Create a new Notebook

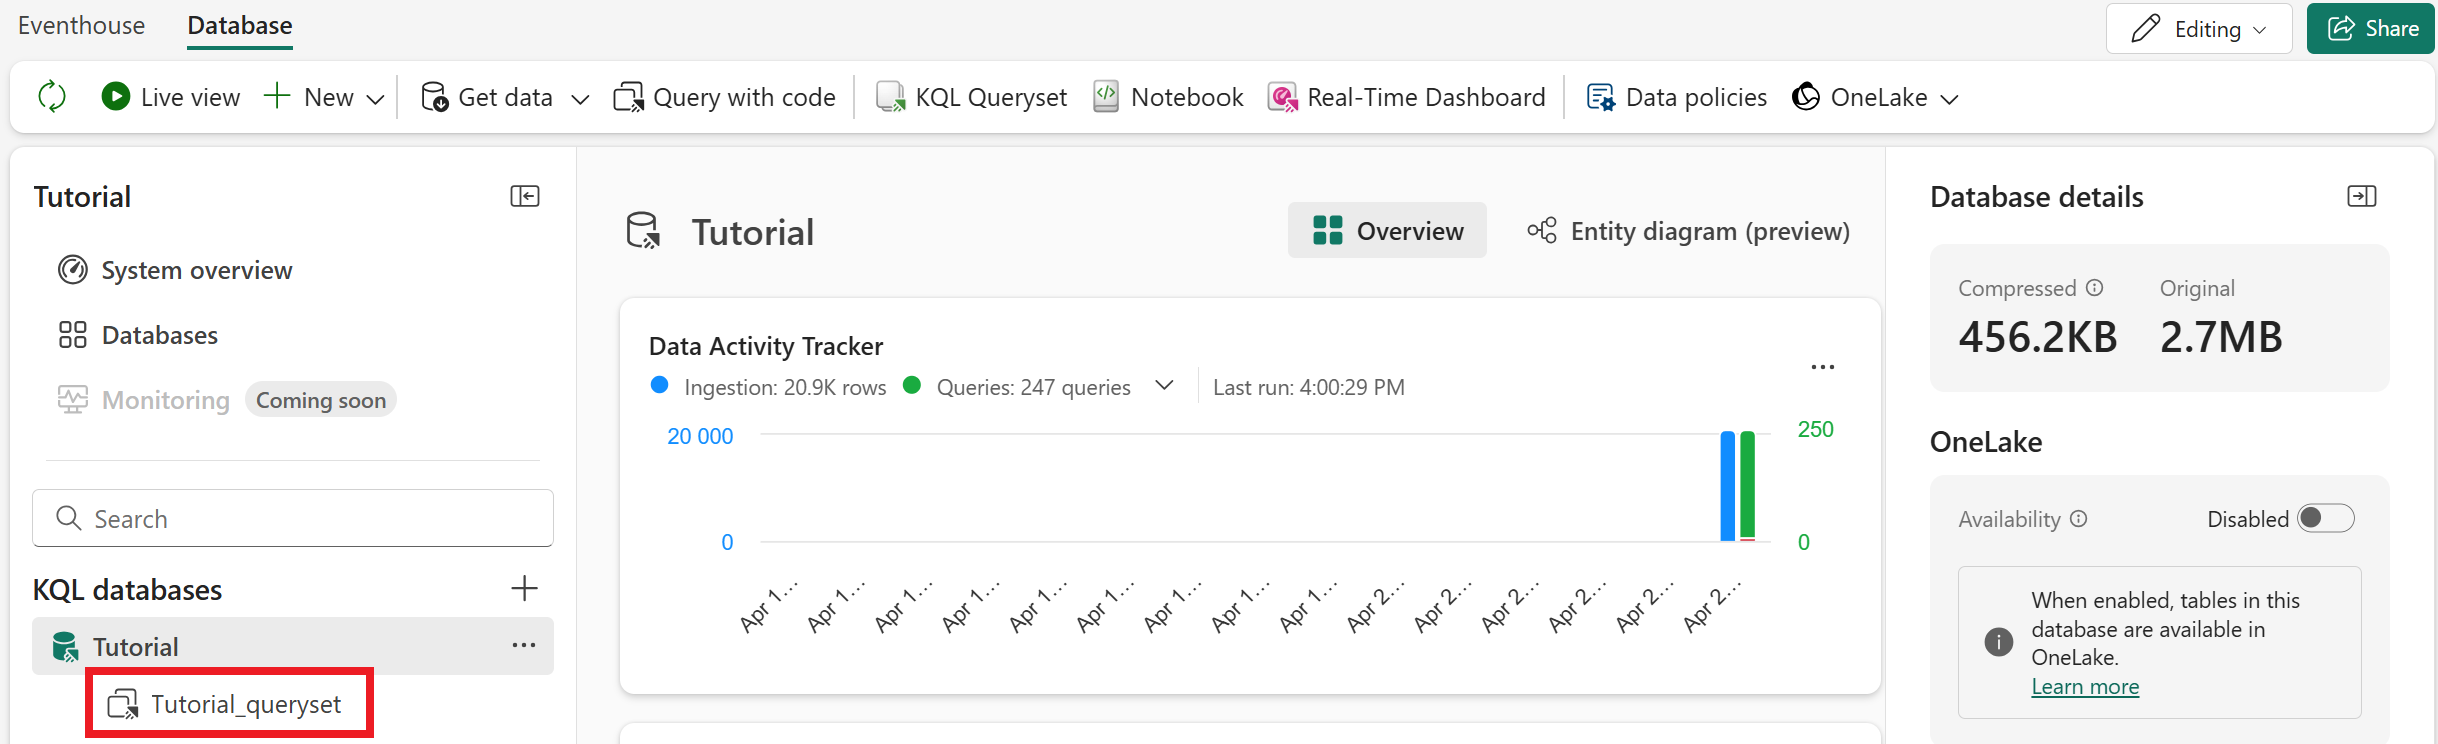pyautogui.click(x=1168, y=97)
